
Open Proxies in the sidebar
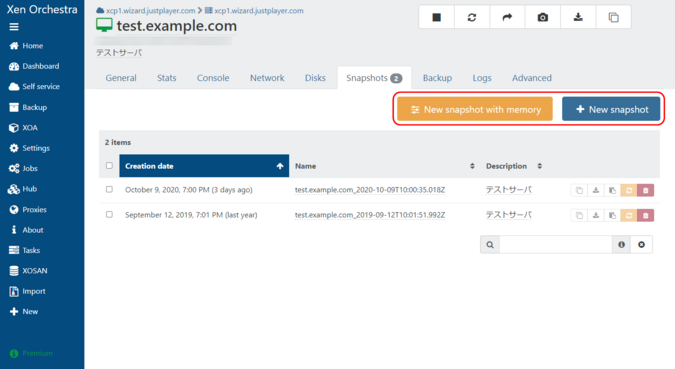(x=28, y=210)
